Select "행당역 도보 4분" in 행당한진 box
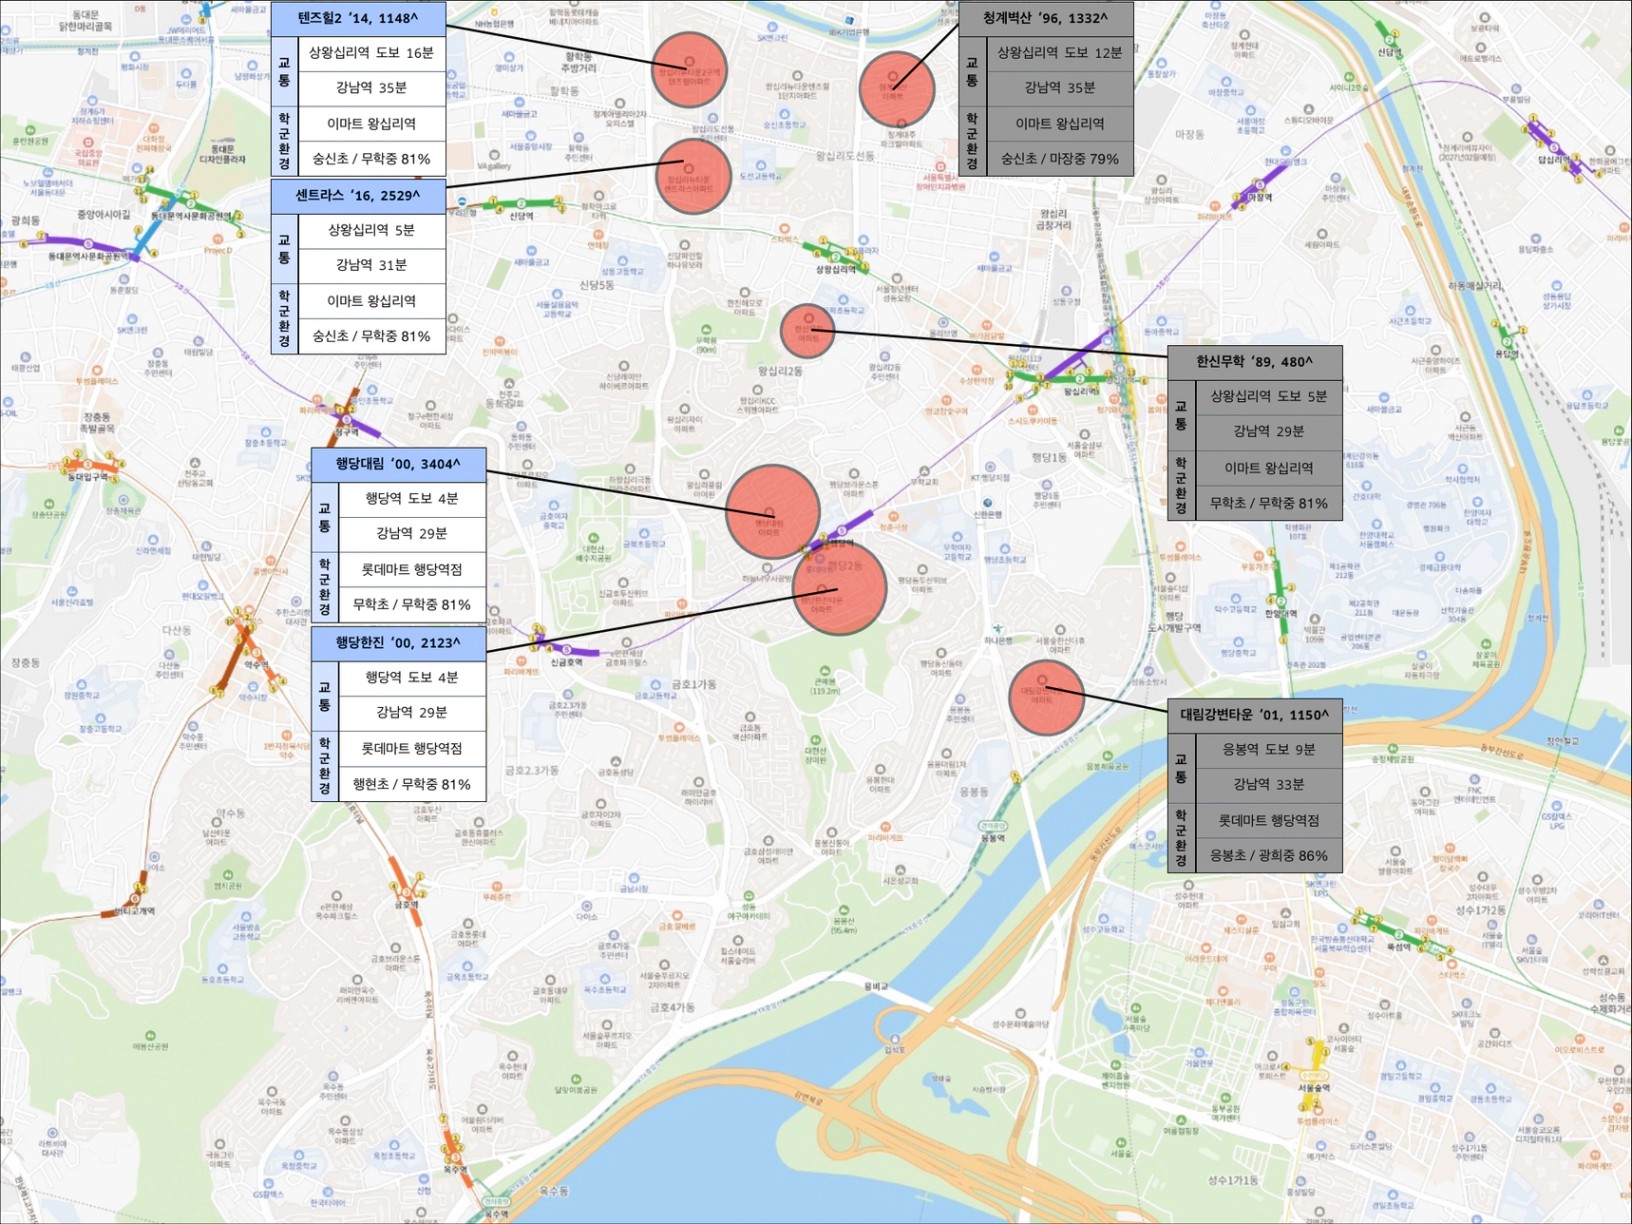Image resolution: width=1632 pixels, height=1224 pixels. click(412, 678)
